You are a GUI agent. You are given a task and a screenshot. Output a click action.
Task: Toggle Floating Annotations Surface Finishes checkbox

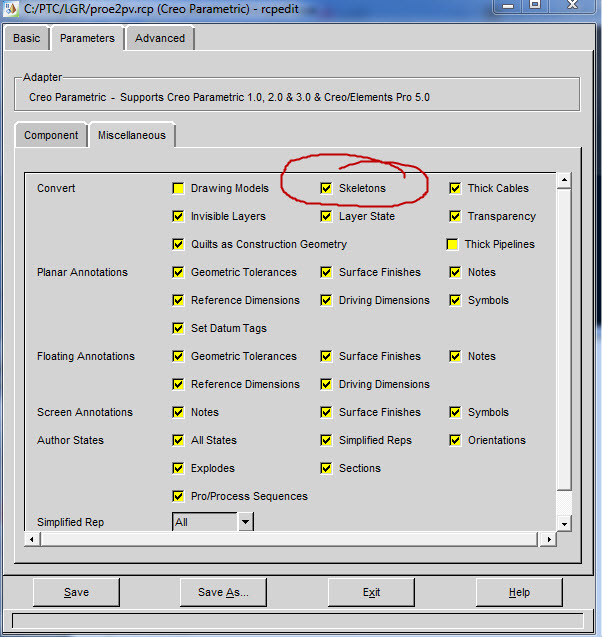[326, 356]
